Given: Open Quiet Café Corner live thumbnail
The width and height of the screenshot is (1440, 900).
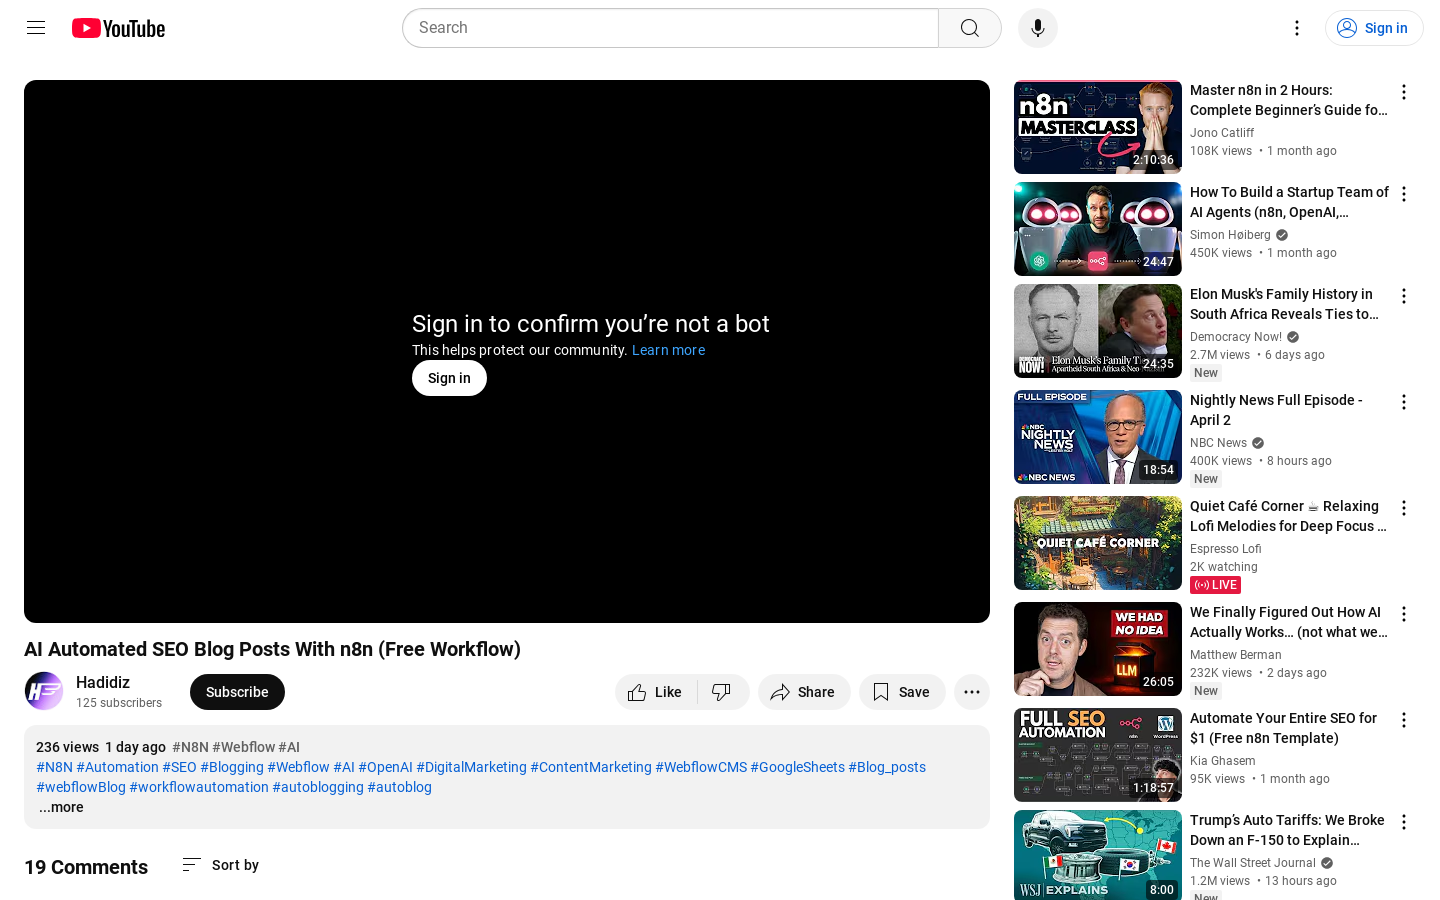Looking at the screenshot, I should 1098,543.
